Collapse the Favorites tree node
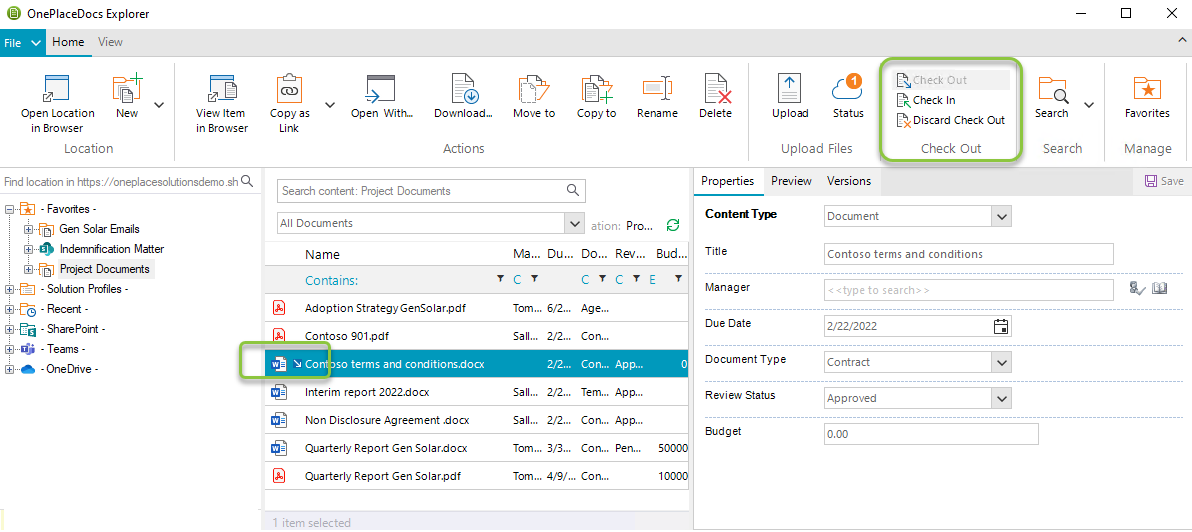 coord(10,208)
